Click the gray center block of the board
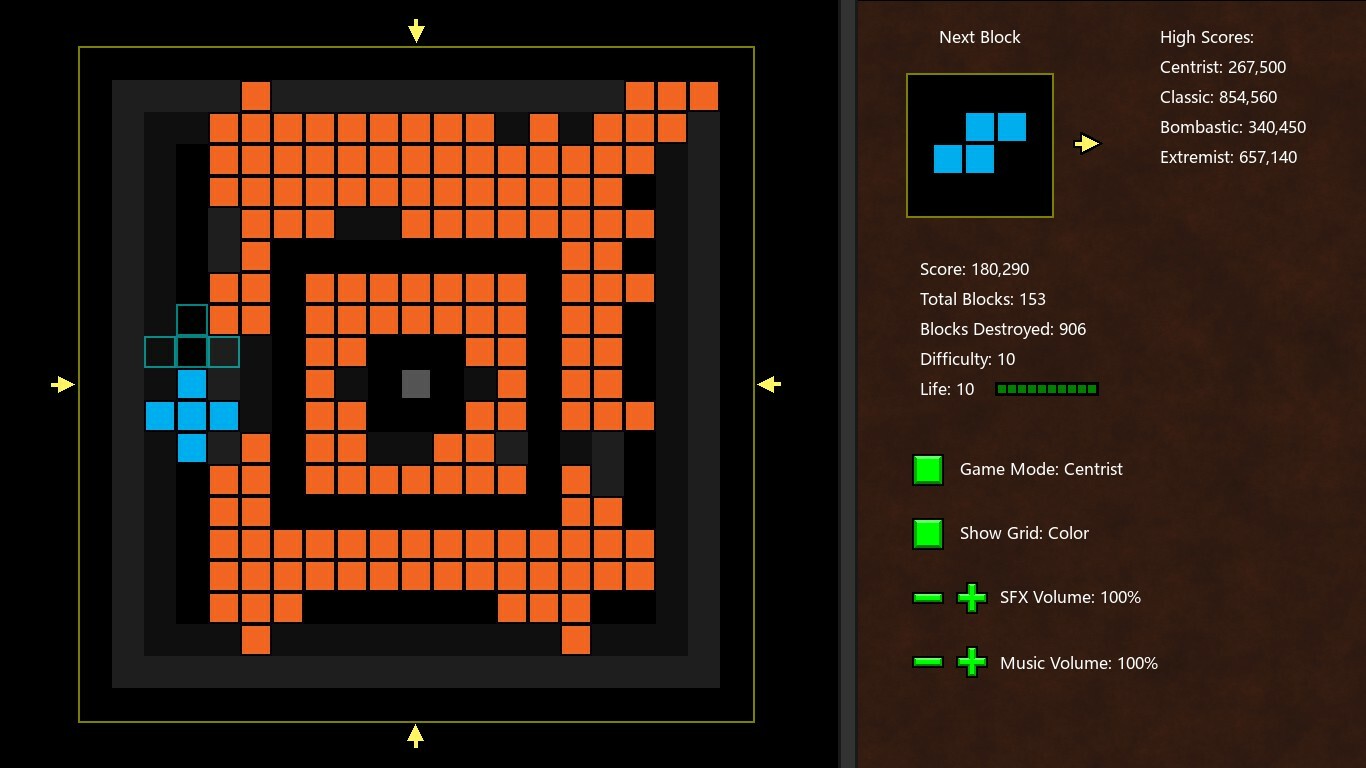The height and width of the screenshot is (768, 1366). pos(416,383)
